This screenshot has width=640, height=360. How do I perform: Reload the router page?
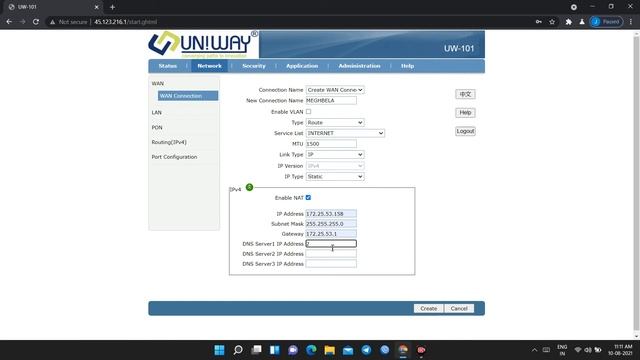point(36,22)
